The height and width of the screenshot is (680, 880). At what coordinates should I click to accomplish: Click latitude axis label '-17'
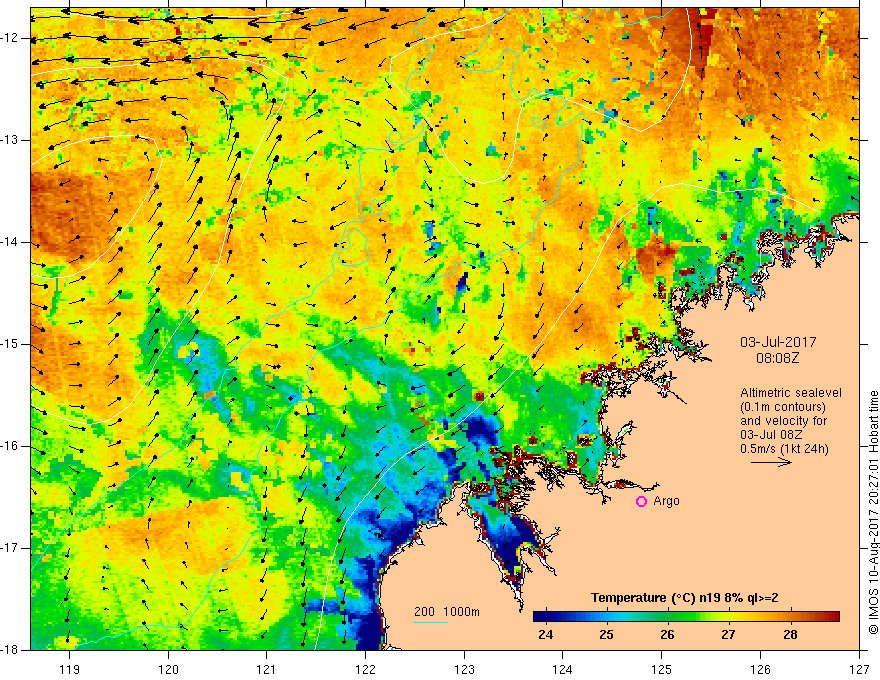10,548
